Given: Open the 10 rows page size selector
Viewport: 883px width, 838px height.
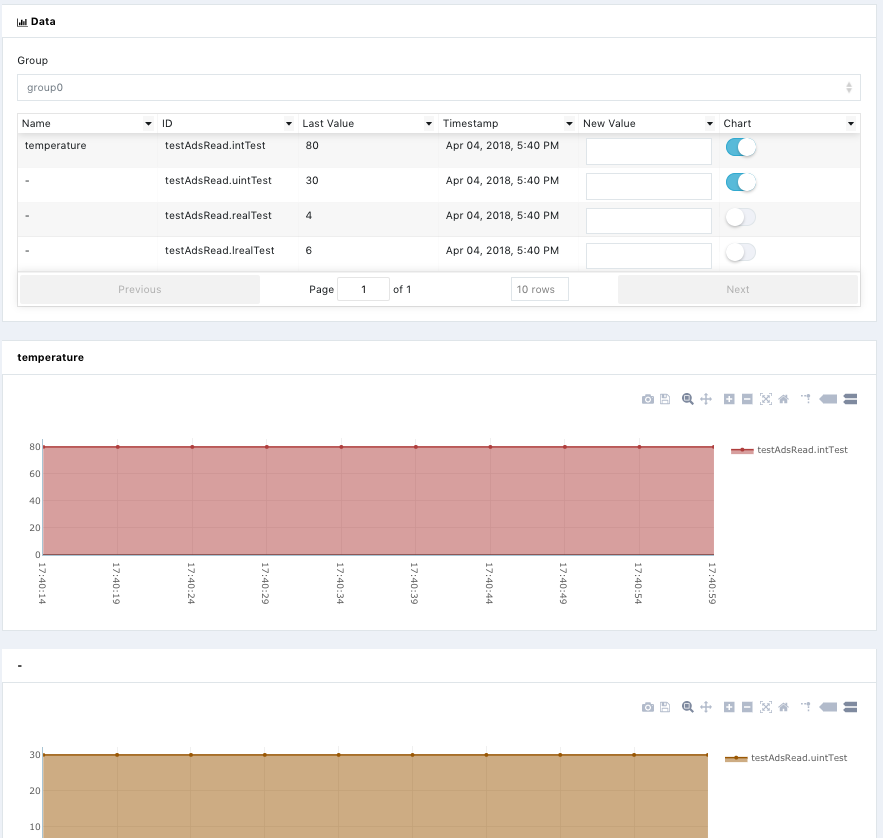Looking at the screenshot, I should [539, 290].
